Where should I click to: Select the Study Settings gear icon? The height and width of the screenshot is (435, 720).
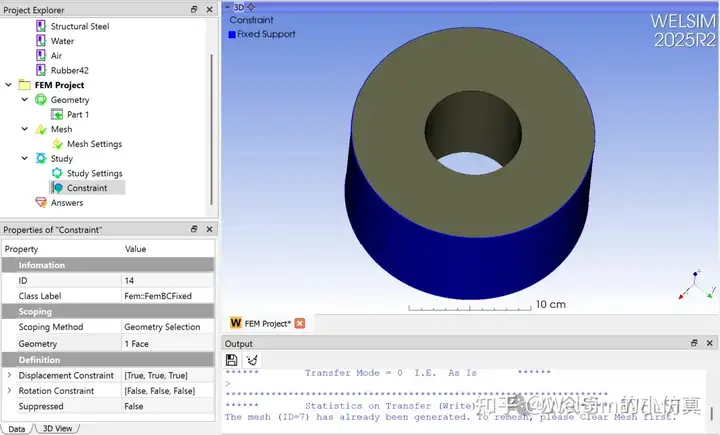57,173
